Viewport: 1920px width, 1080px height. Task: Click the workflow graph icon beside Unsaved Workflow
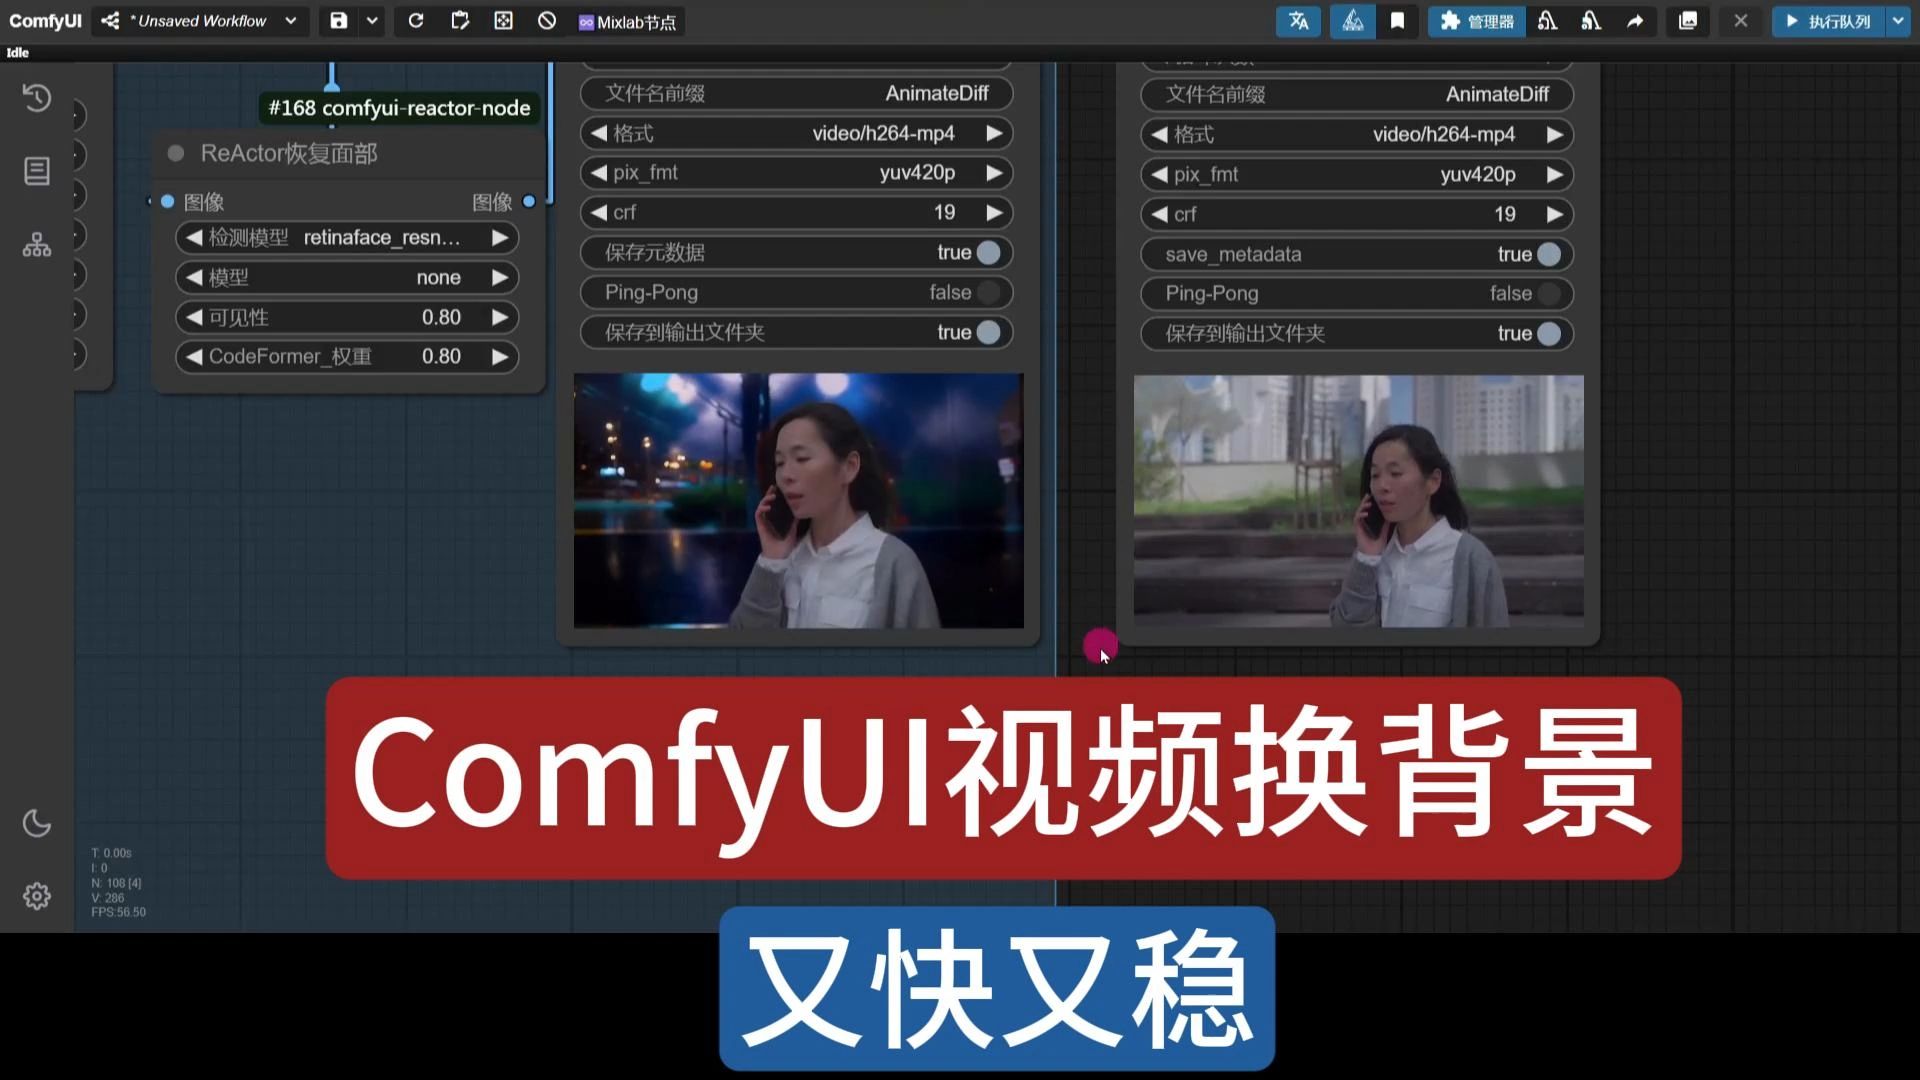point(110,21)
